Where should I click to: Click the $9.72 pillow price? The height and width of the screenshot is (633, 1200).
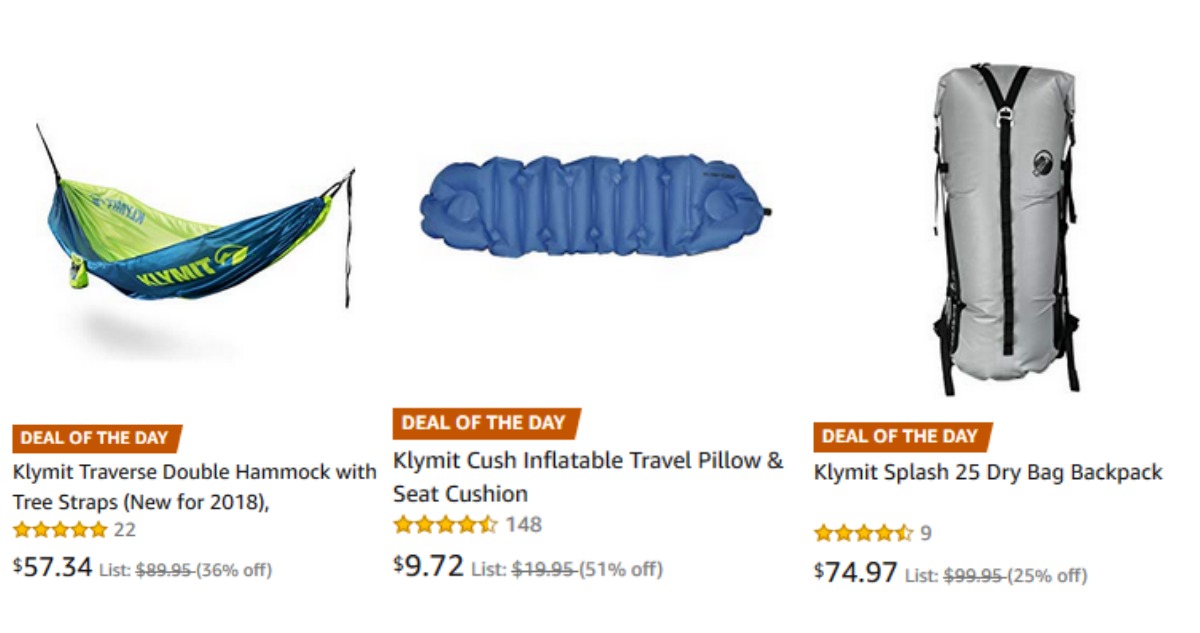point(429,566)
